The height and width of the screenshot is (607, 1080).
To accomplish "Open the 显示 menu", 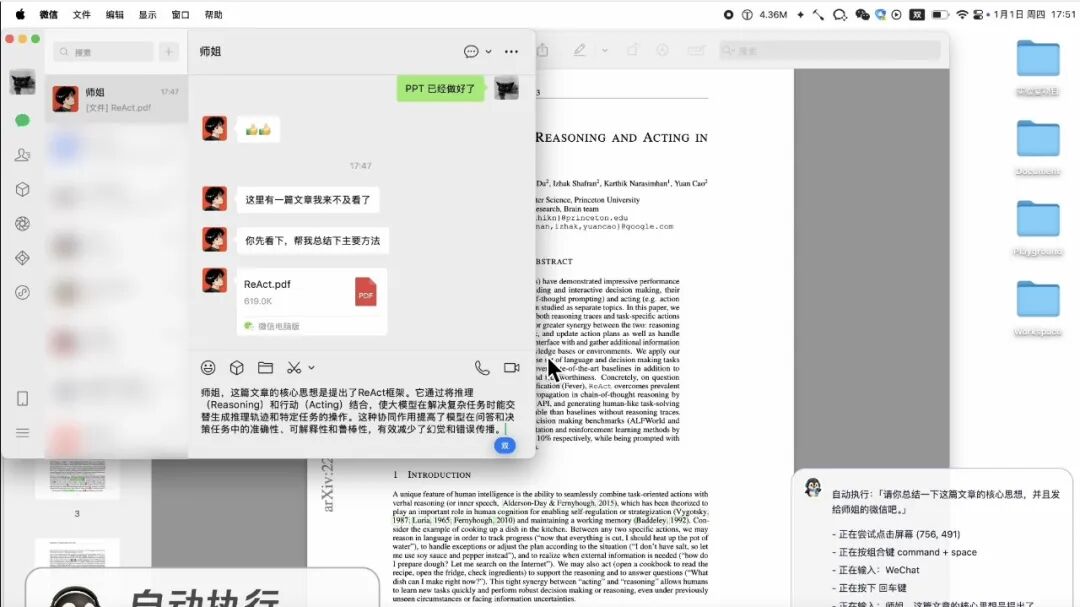I will point(147,14).
